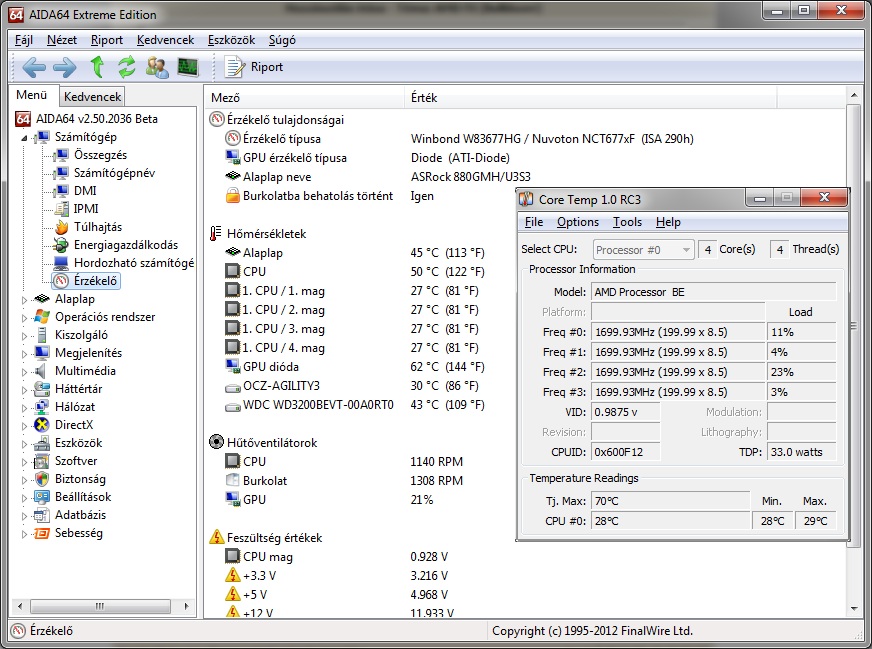Open the Select CPU Processor #0 dropdown

coord(643,250)
